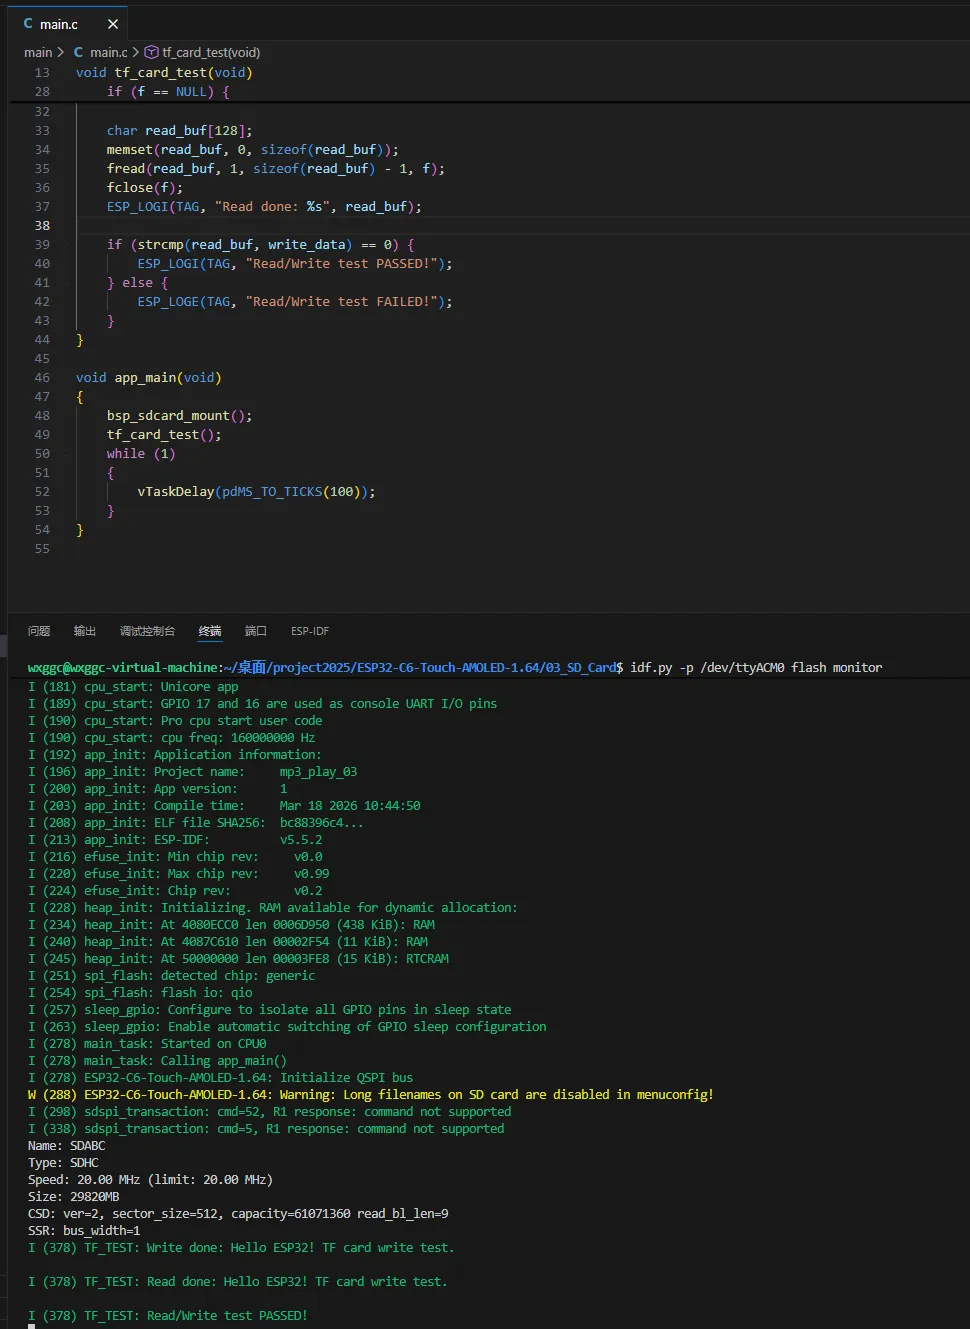Switch to the 端口 panel tab
Viewport: 970px width, 1329px height.
click(x=256, y=631)
